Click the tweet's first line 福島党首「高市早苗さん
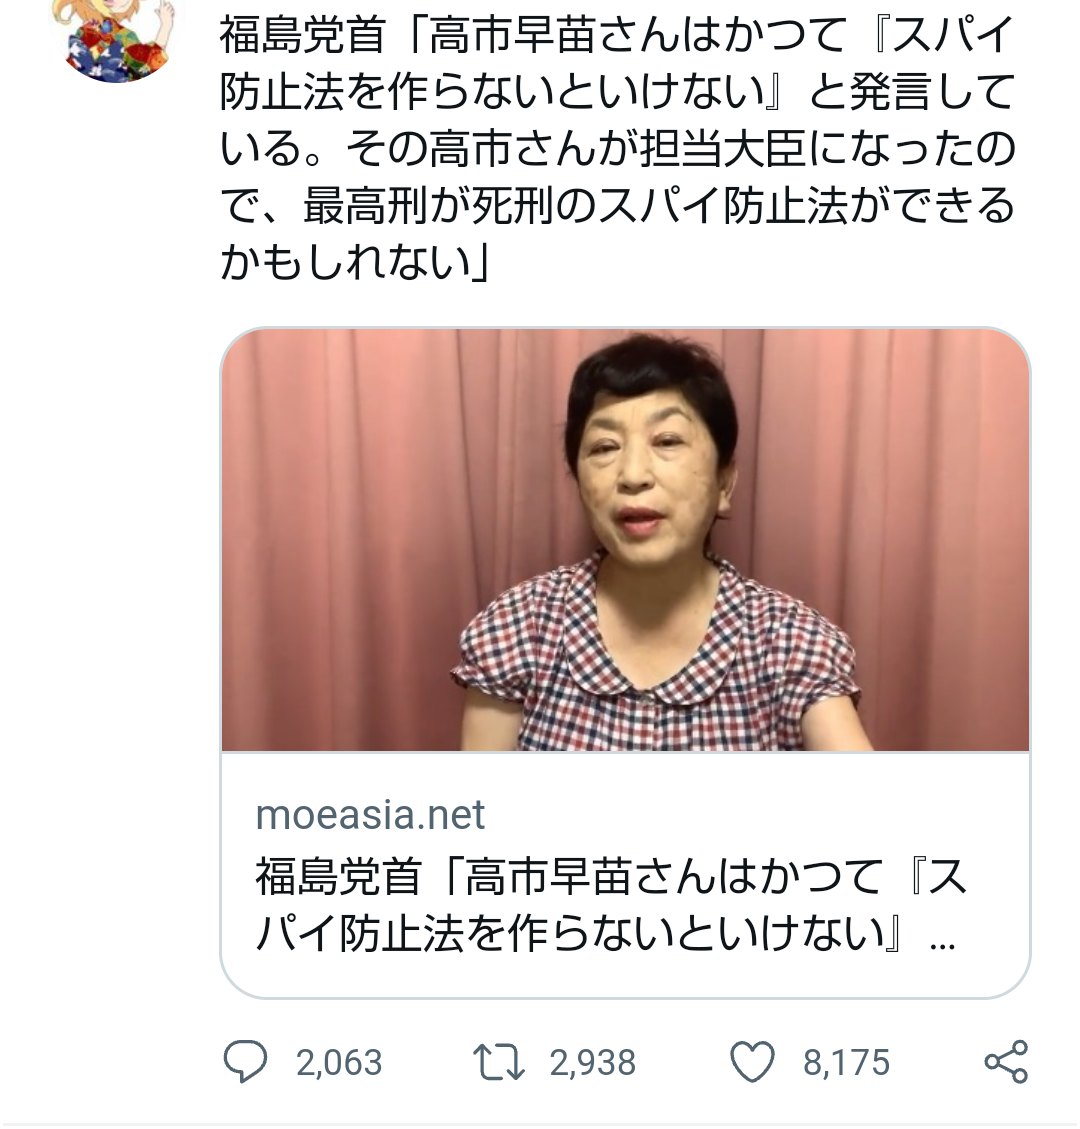Screen dimensions: 1080x1129 coord(618,35)
